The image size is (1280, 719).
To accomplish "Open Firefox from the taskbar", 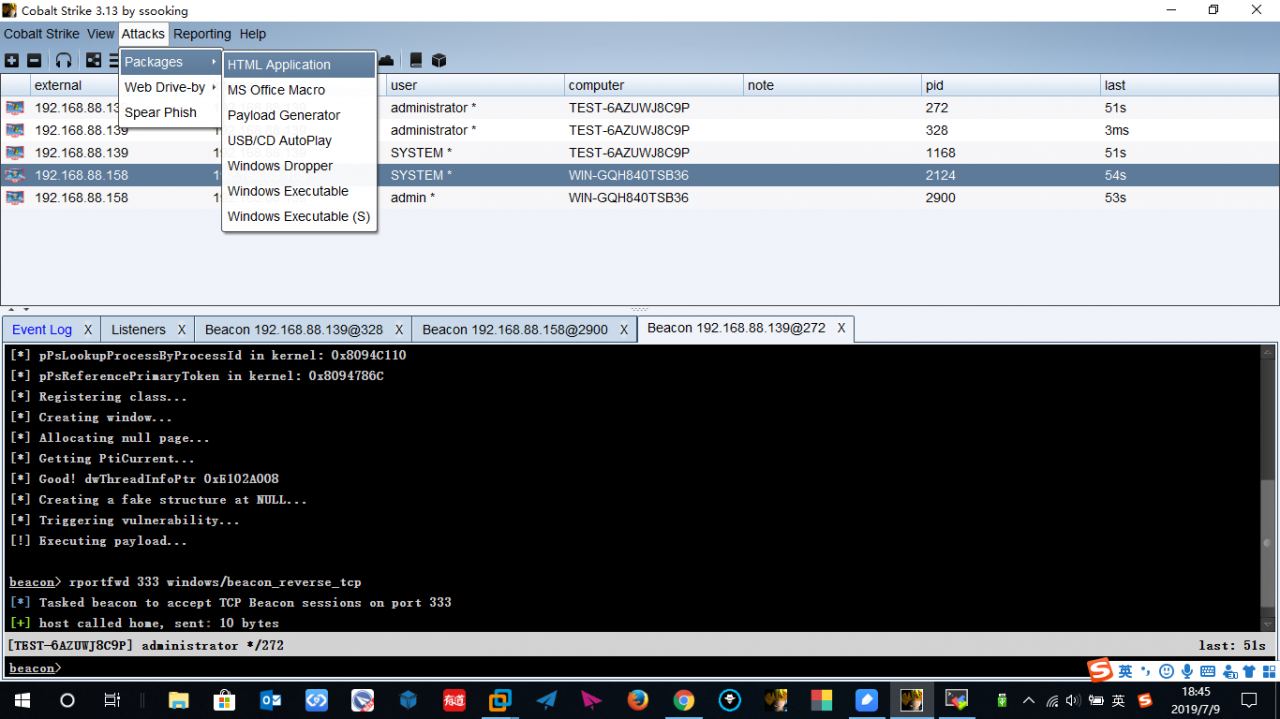I will (x=638, y=700).
